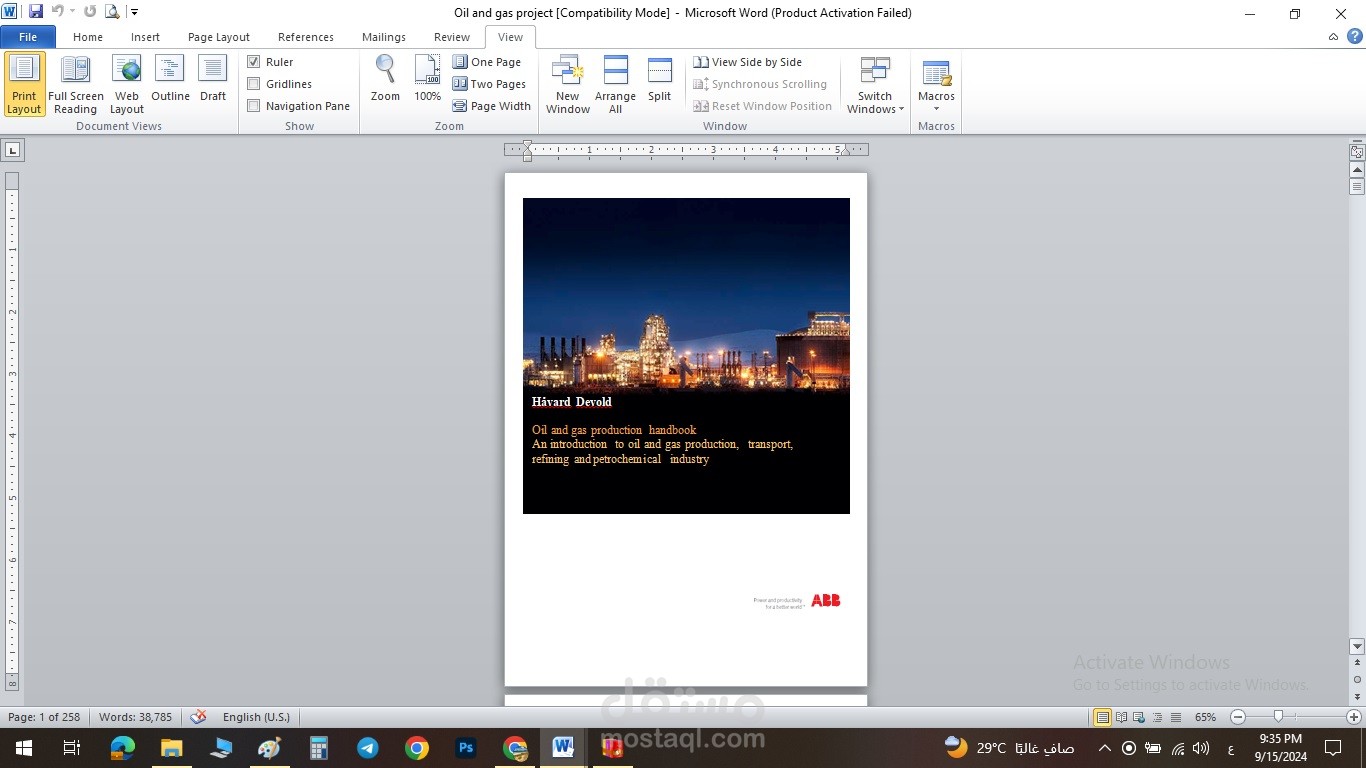Switch to Print Layout view in ribbon
Screen dimensions: 1366x768
click(24, 85)
